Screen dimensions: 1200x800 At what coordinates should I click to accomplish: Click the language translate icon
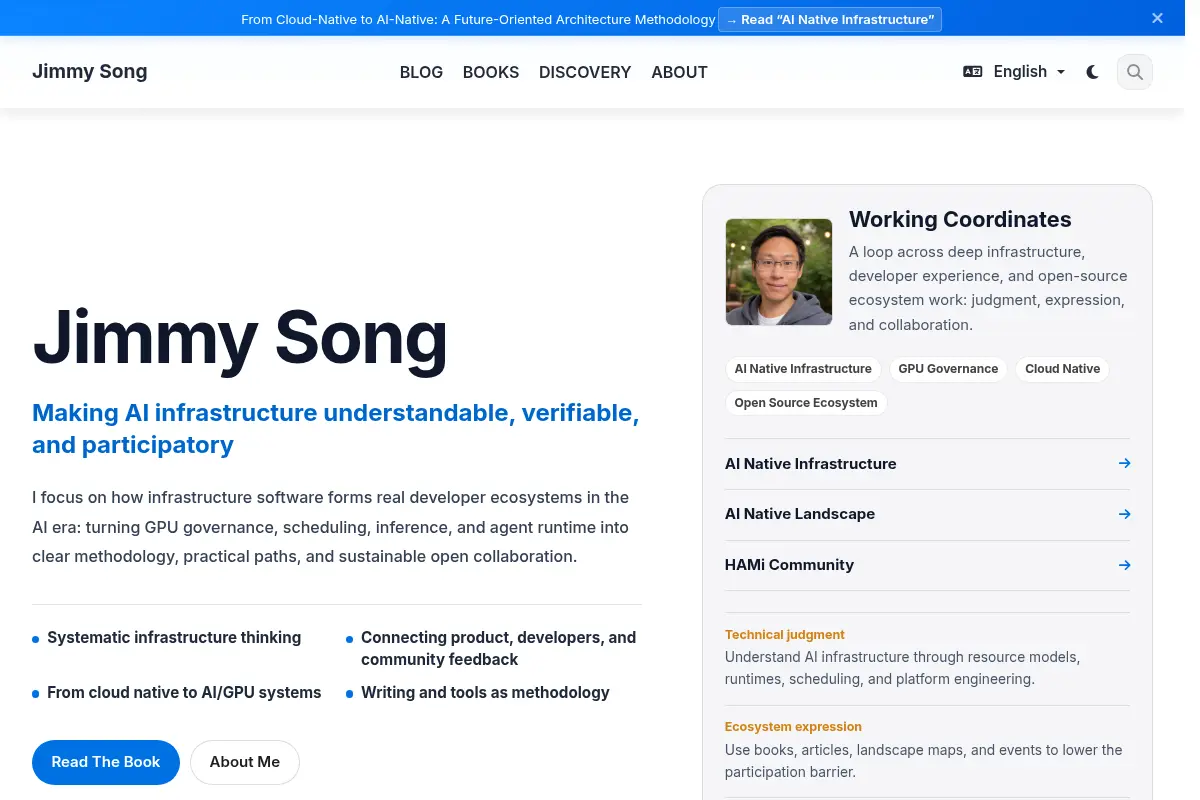[972, 72]
